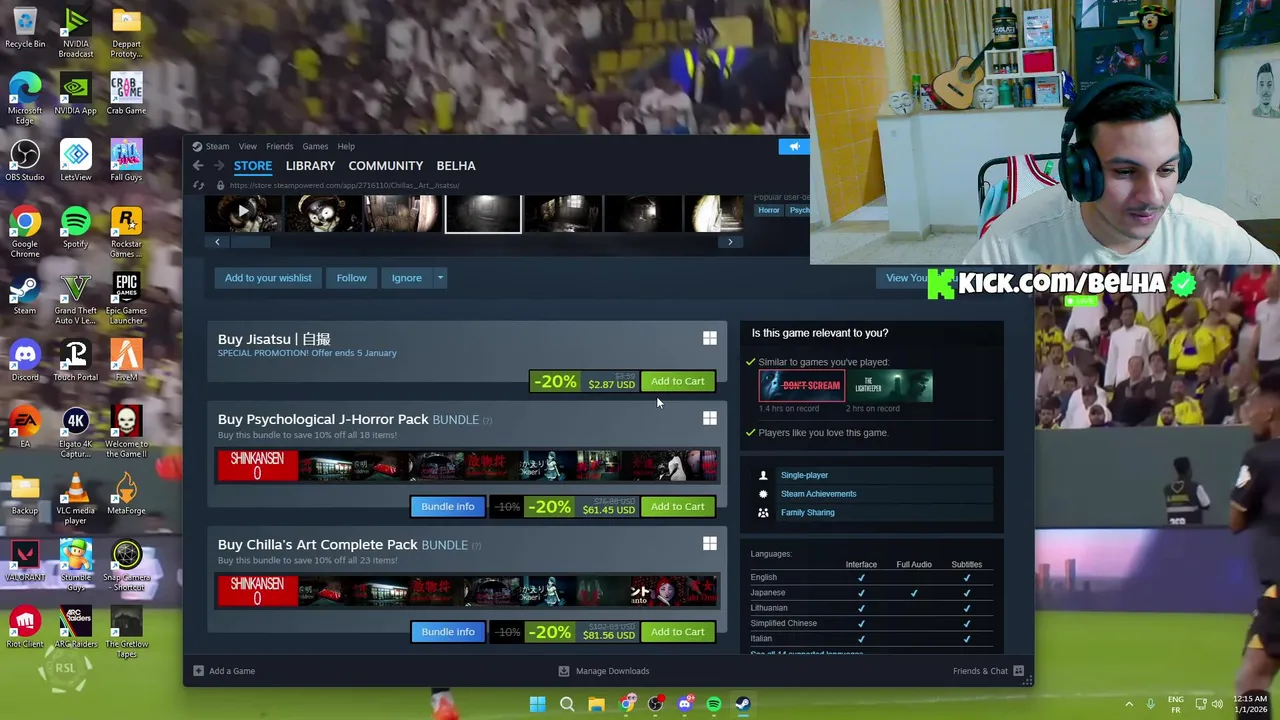The height and width of the screenshot is (720, 1280).
Task: Open the Crab Game desktop shortcut
Action: [126, 94]
